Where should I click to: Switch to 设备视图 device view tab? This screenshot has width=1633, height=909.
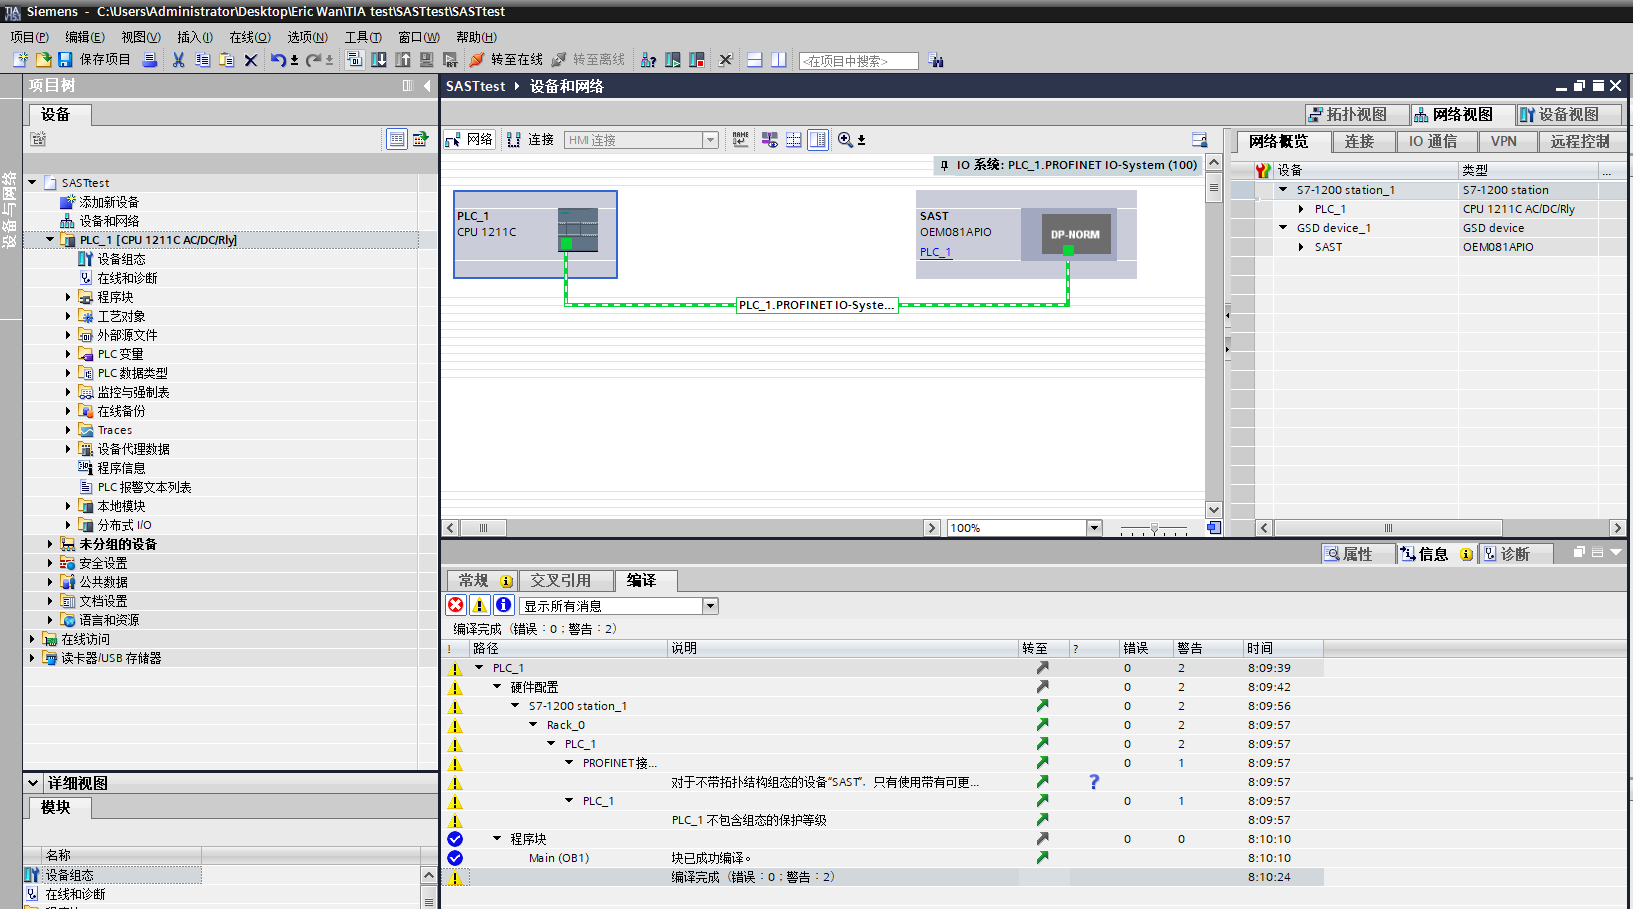point(1568,114)
